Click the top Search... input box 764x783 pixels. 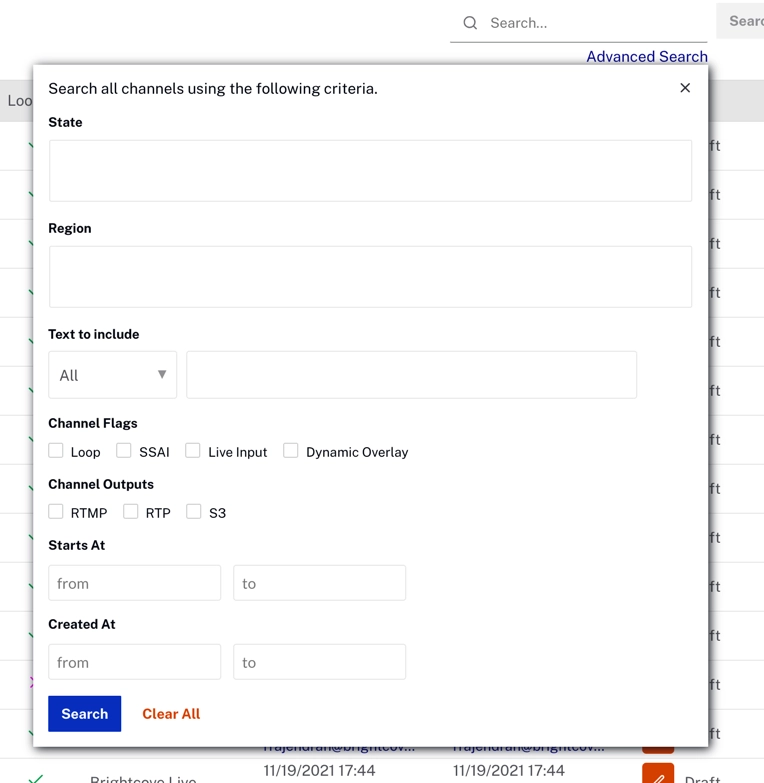[x=590, y=23]
